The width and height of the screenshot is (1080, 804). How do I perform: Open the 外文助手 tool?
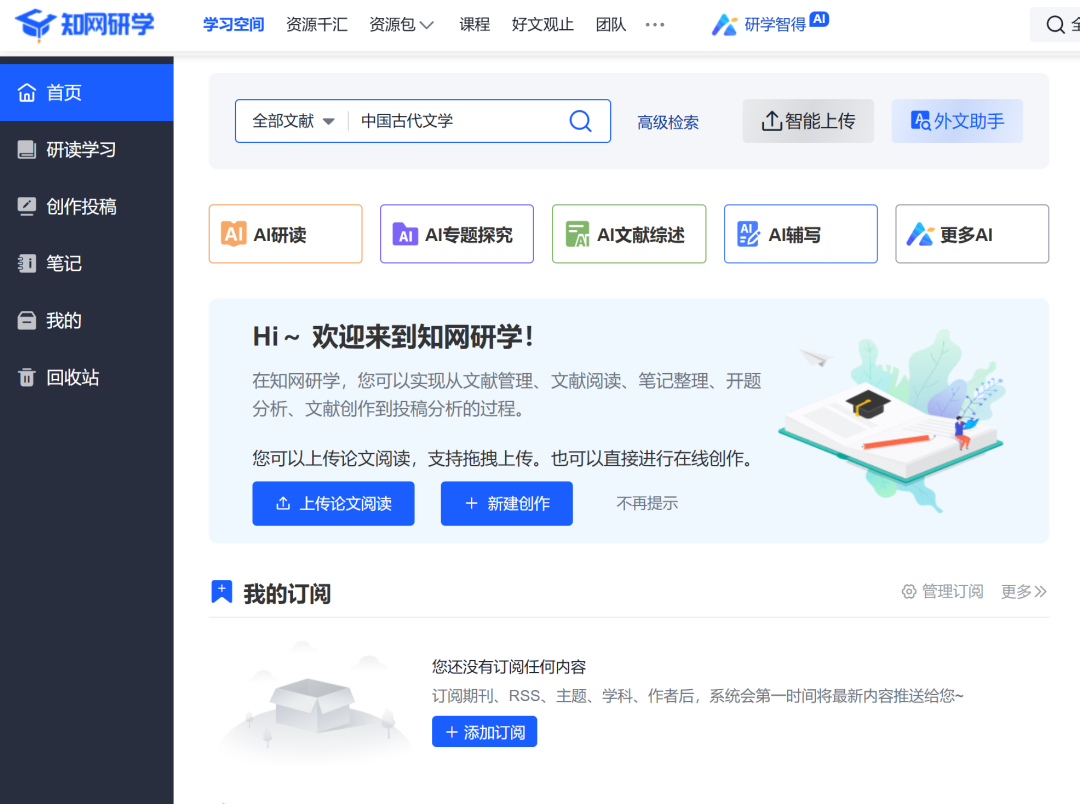pos(957,121)
